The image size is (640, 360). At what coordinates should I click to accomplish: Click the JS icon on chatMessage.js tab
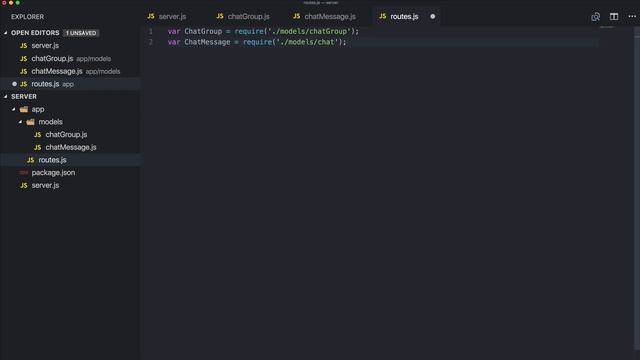tap(297, 16)
